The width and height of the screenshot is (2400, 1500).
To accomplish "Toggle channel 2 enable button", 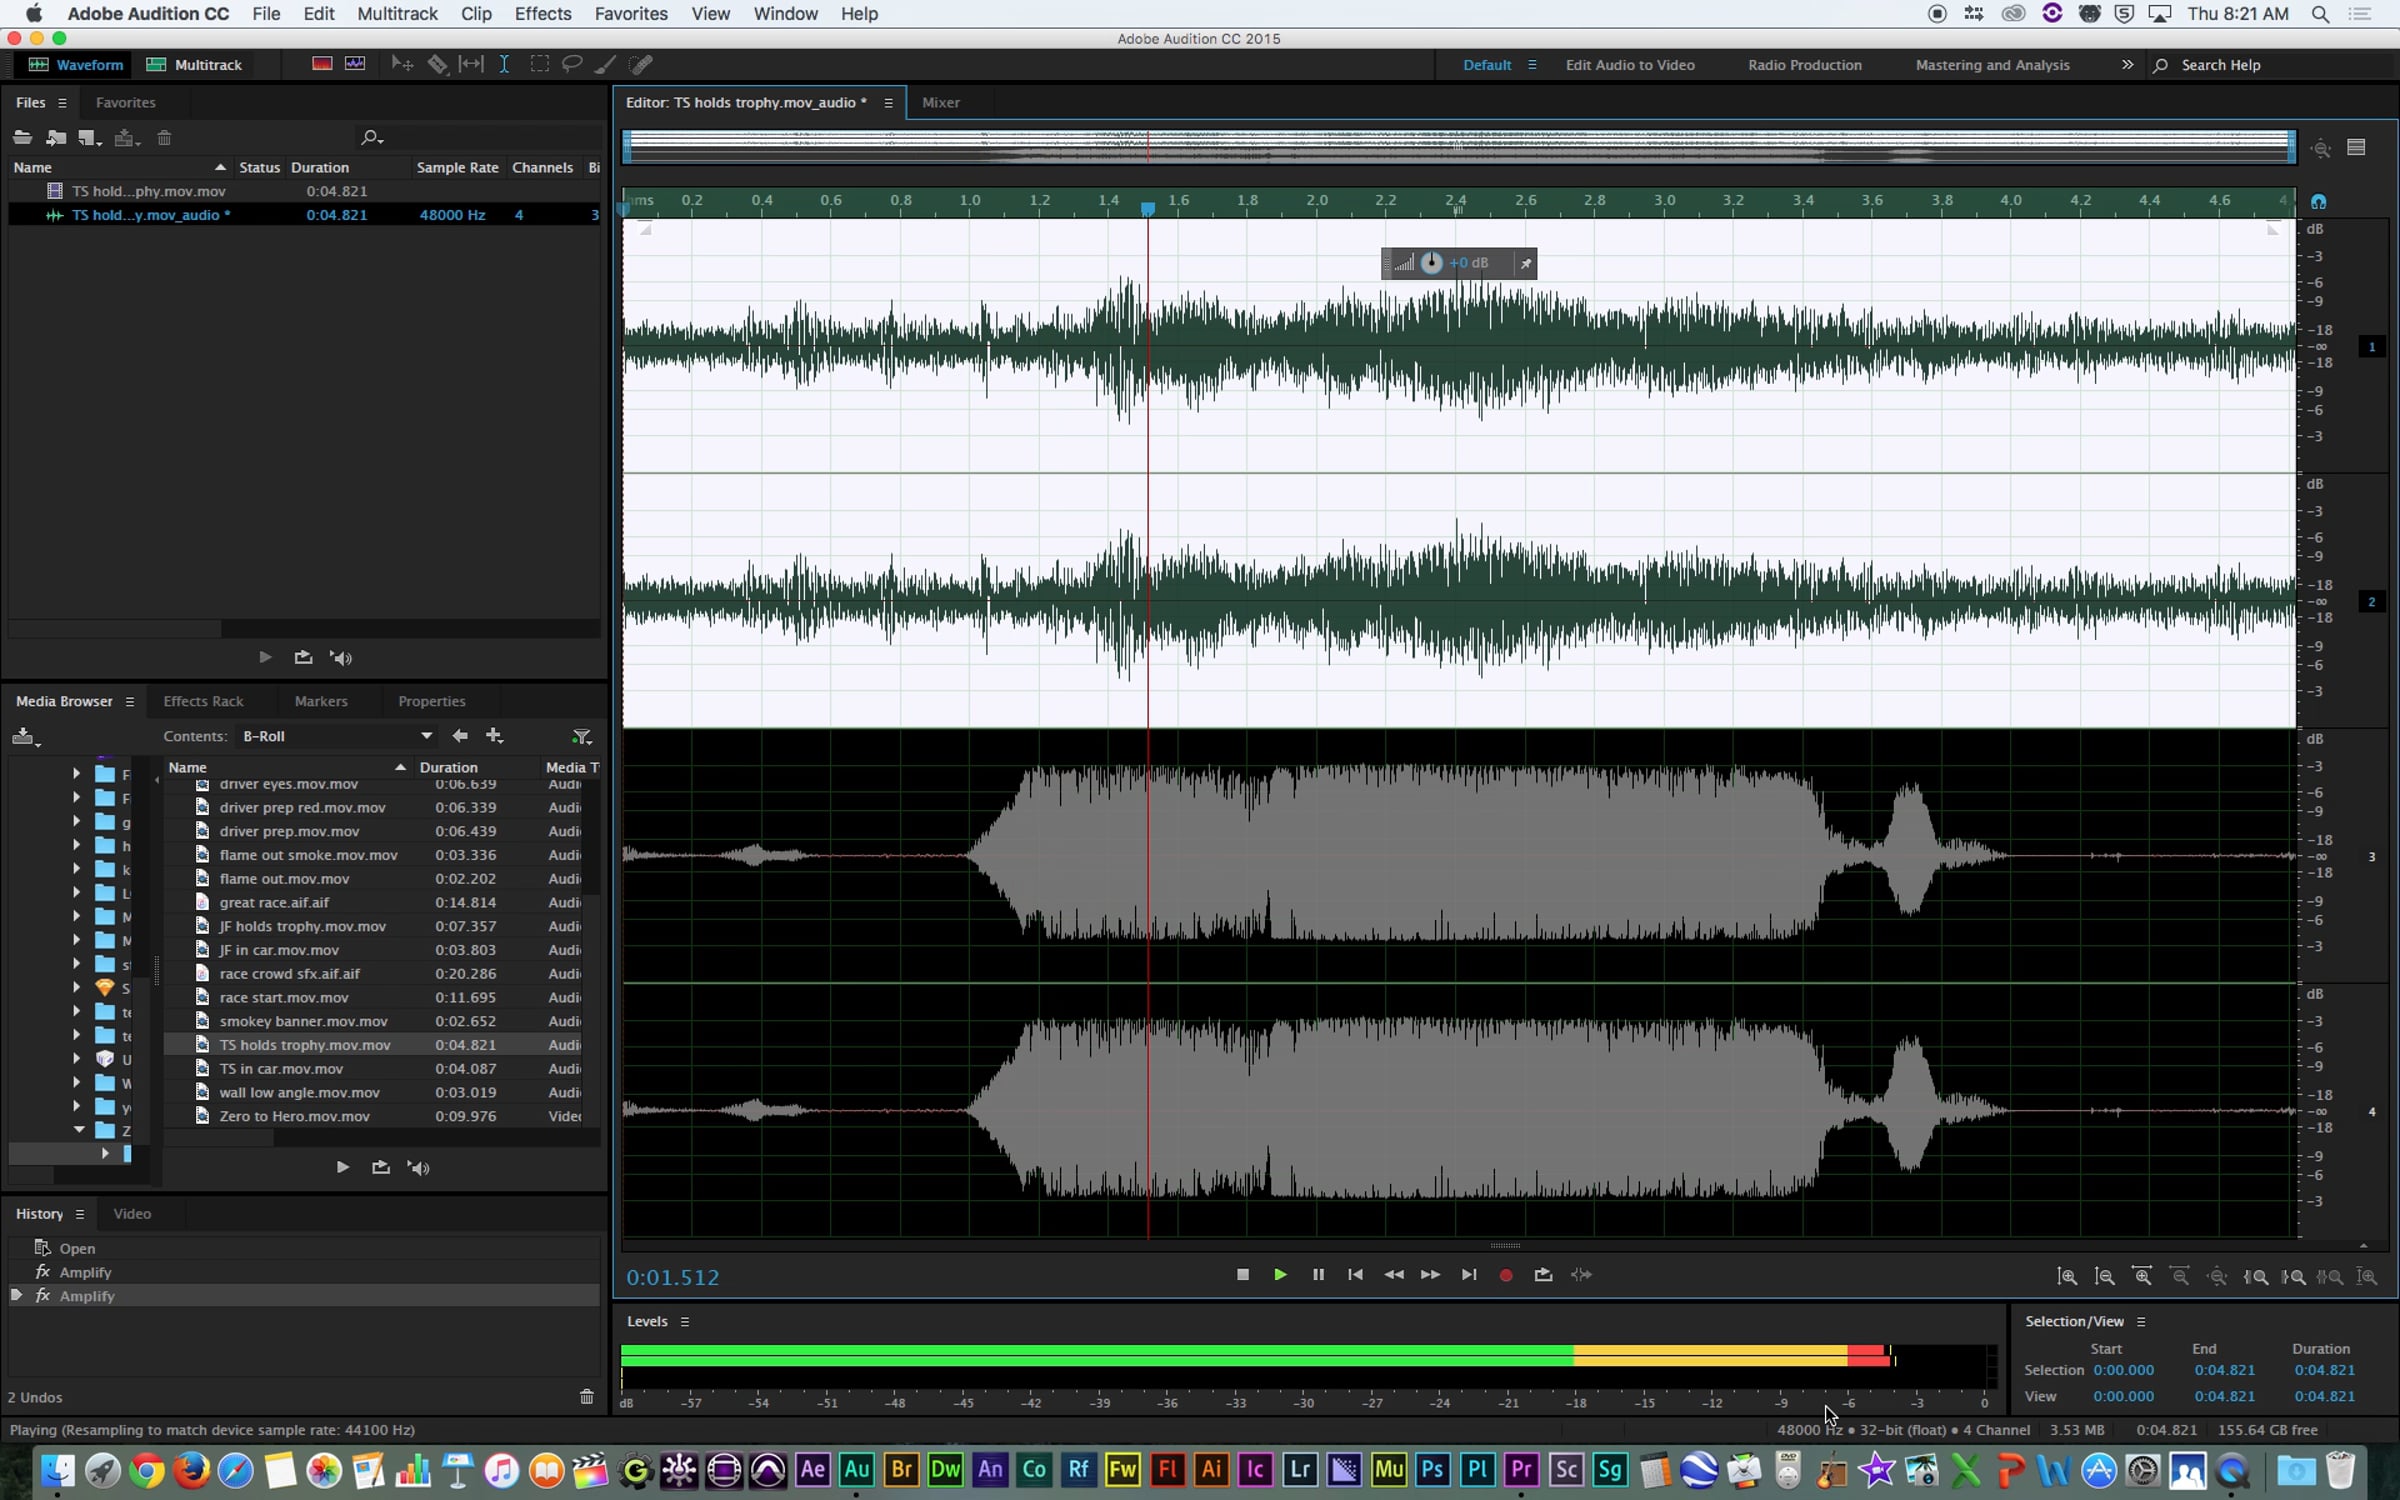I will click(2371, 602).
